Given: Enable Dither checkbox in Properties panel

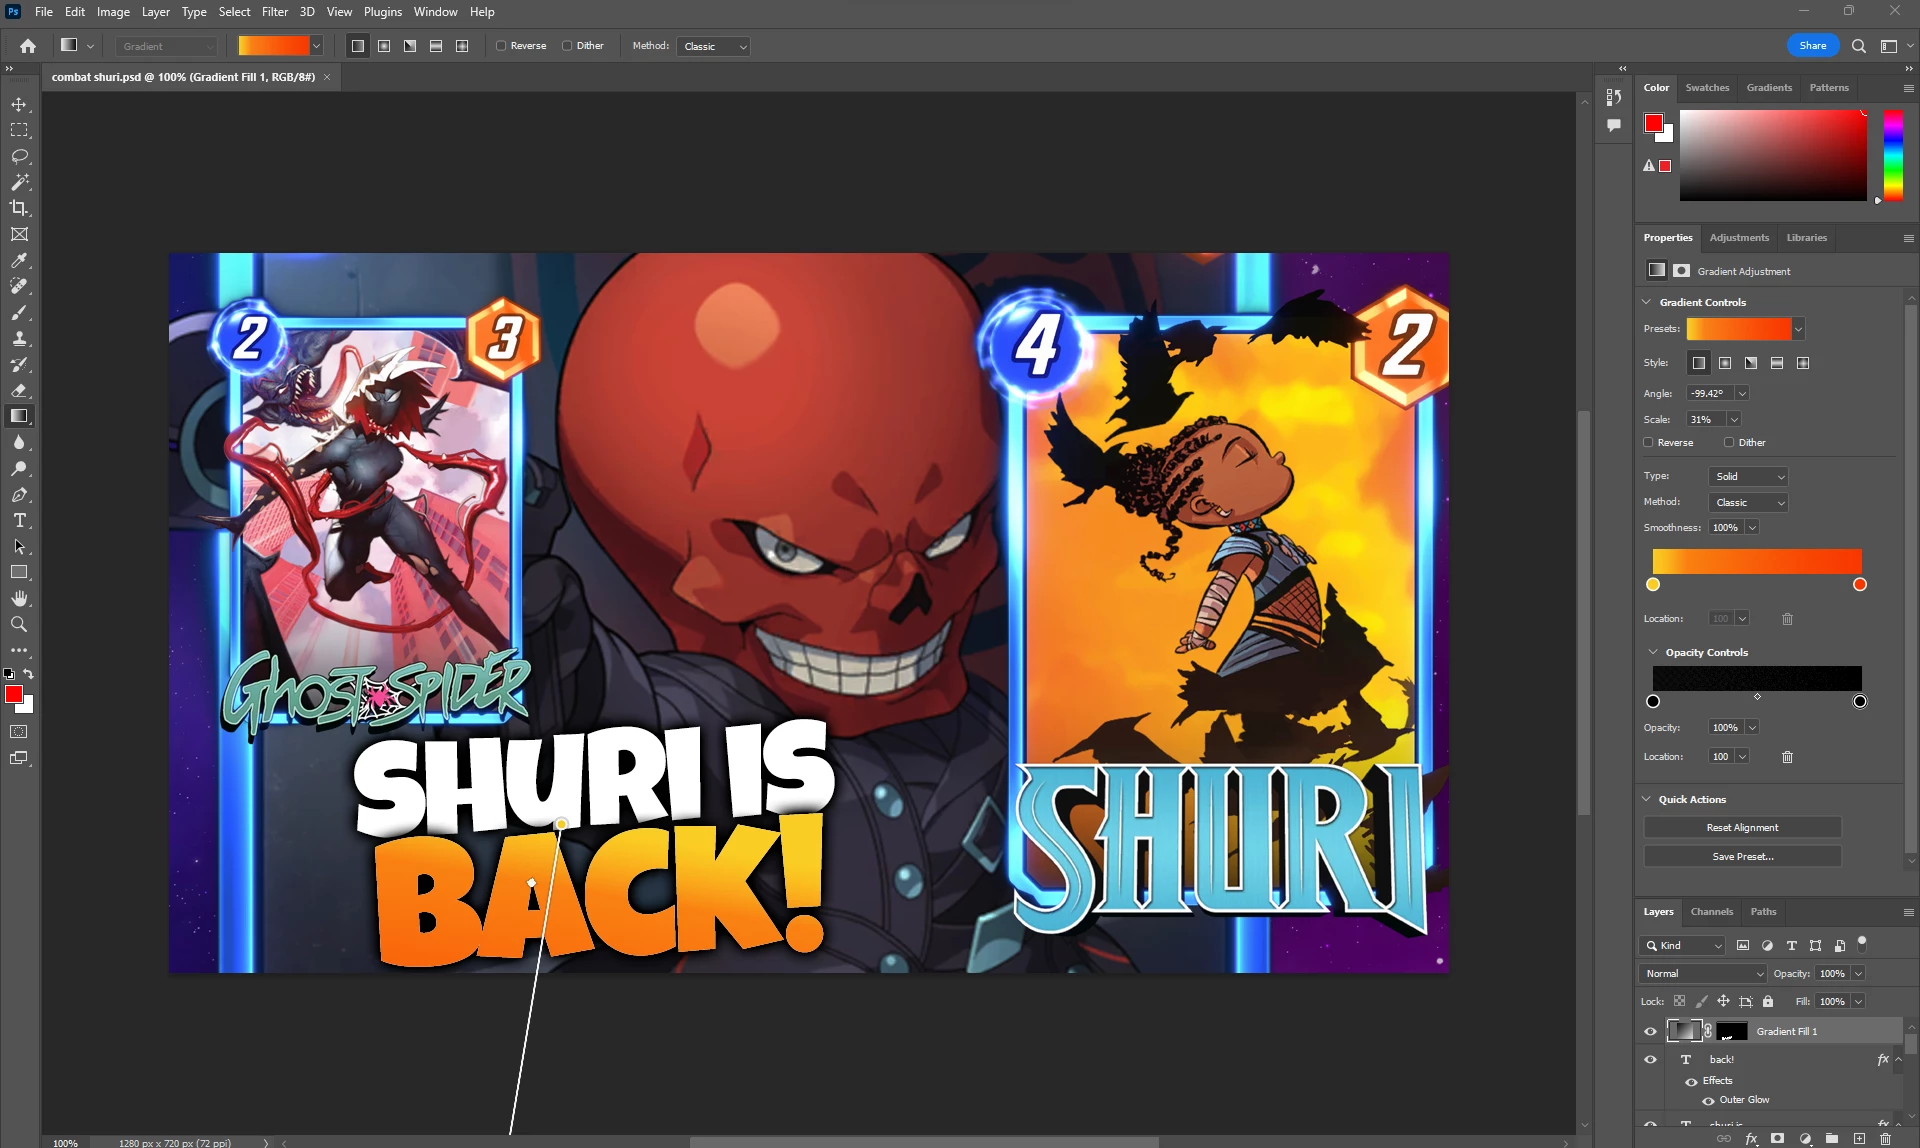Looking at the screenshot, I should 1729,442.
